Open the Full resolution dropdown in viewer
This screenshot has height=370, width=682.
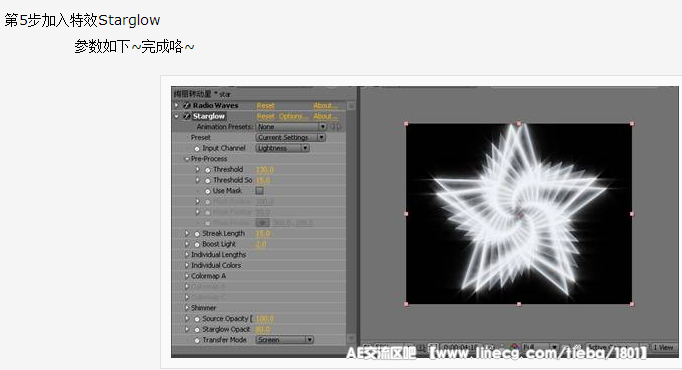pyautogui.click(x=540, y=347)
